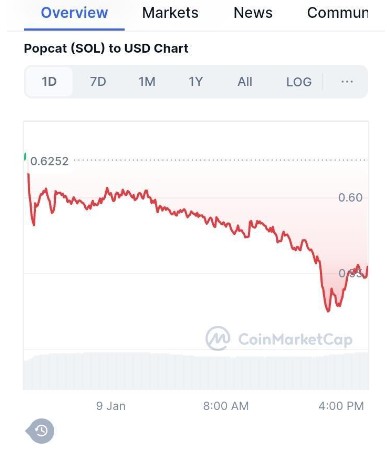The image size is (390, 452).
Task: Switch chart to 7D range
Action: click(98, 82)
